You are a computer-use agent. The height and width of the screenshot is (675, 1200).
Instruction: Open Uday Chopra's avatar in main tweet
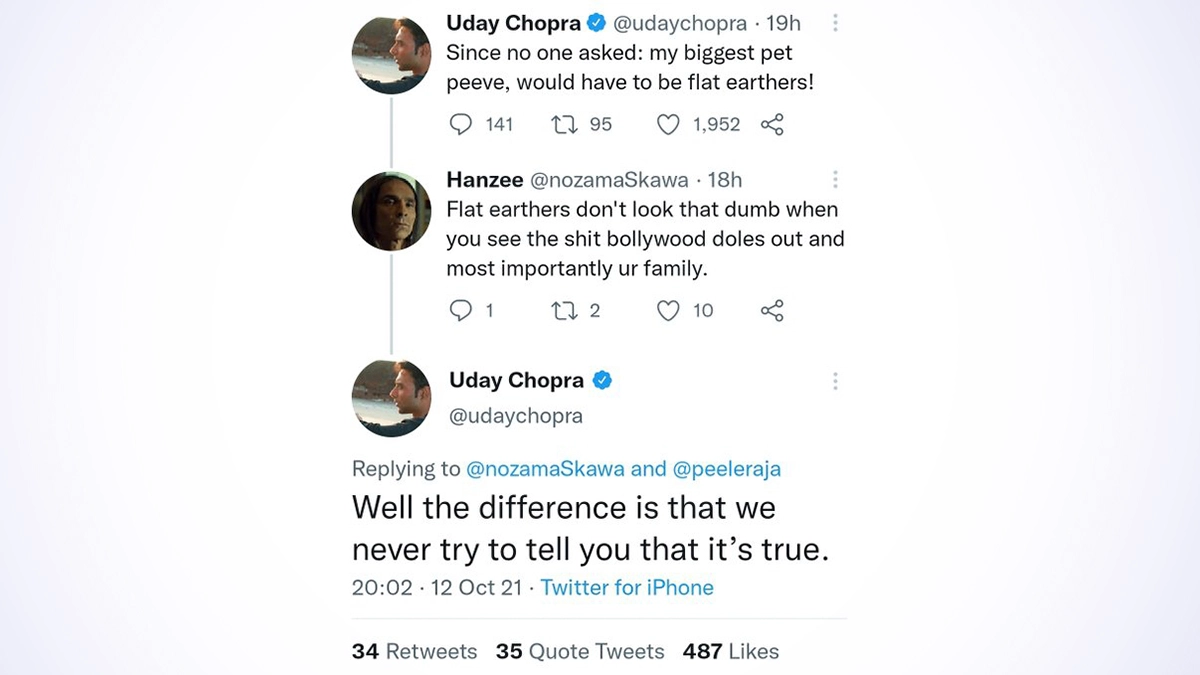point(391,397)
